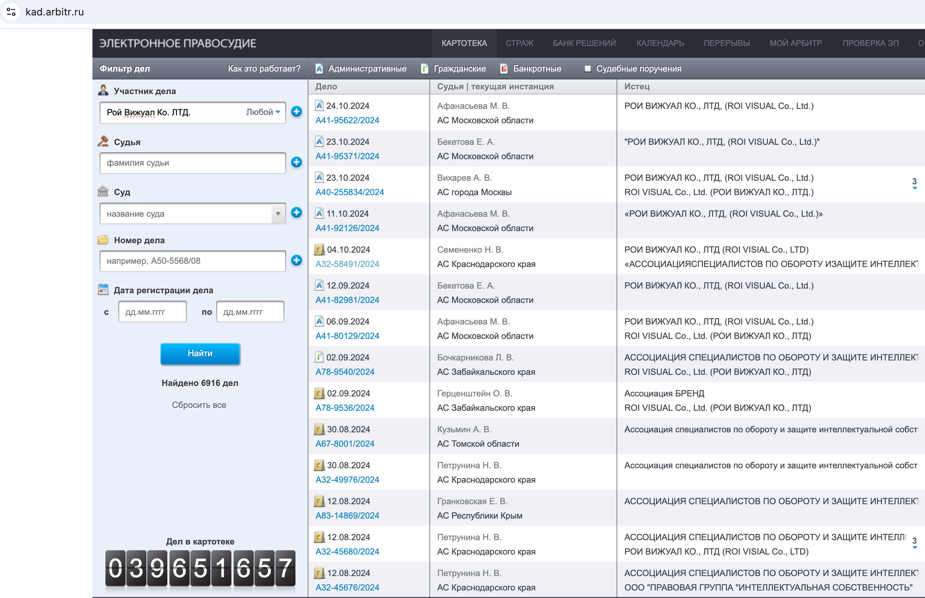Click administrative case icon for A41-95622/2024
925x598 pixels.
click(x=319, y=106)
